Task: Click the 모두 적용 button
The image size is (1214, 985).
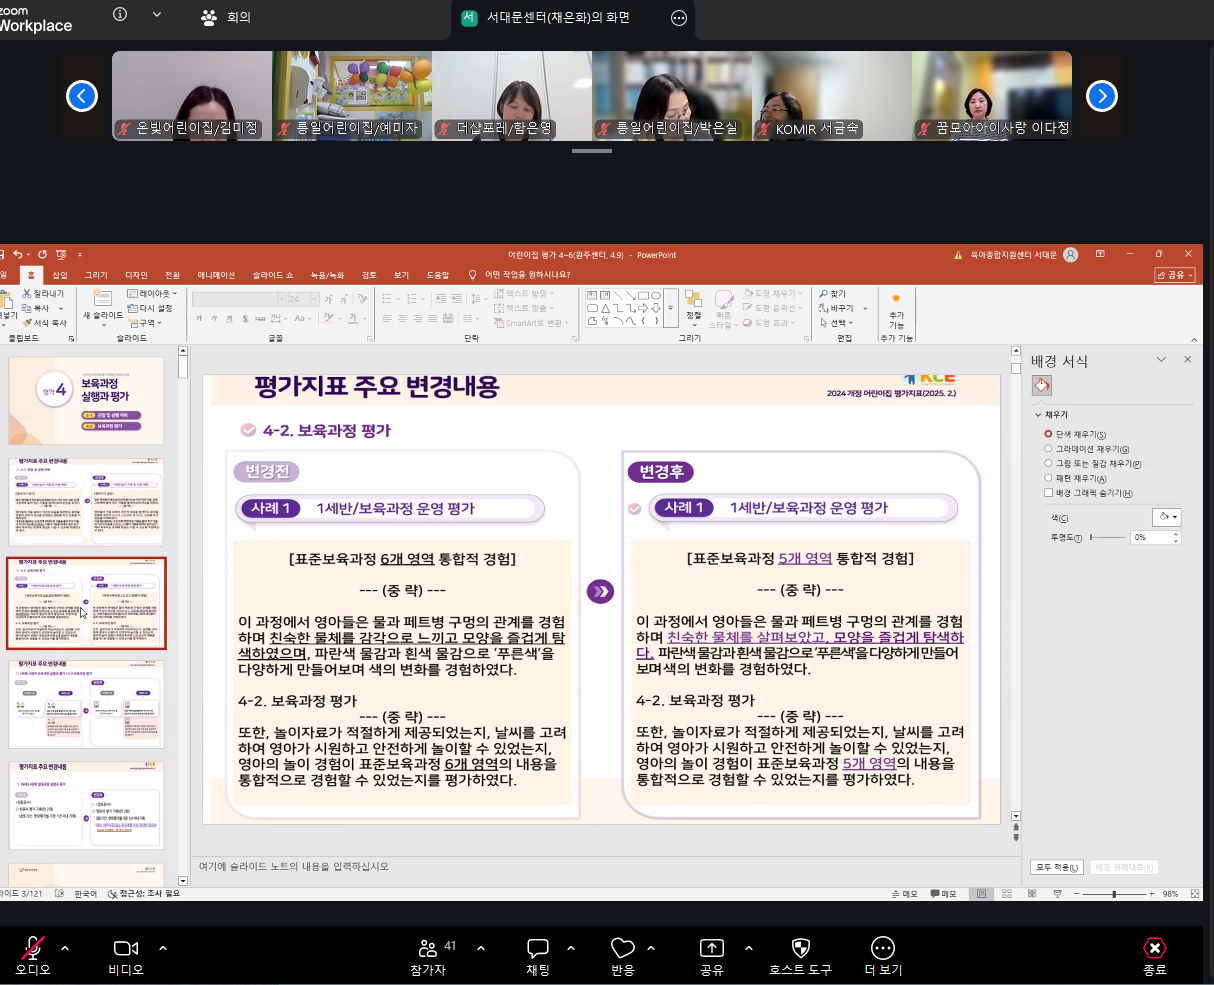Action: 1056,867
